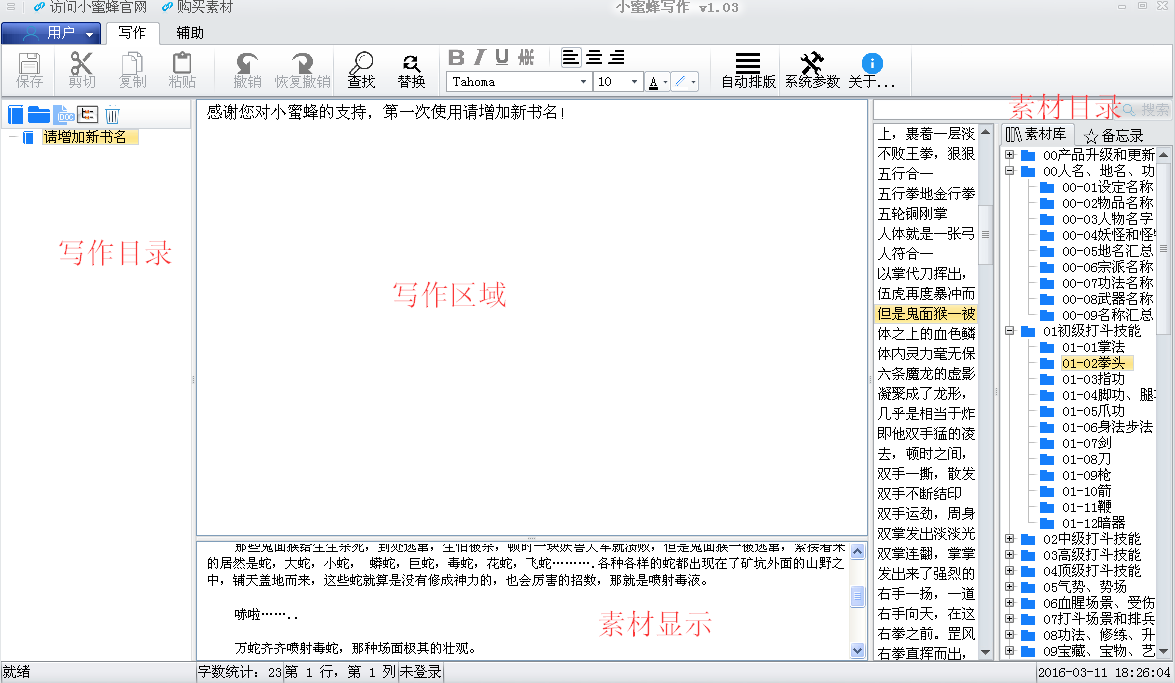Click the trash delete icon in writing directory

pyautogui.click(x=113, y=115)
